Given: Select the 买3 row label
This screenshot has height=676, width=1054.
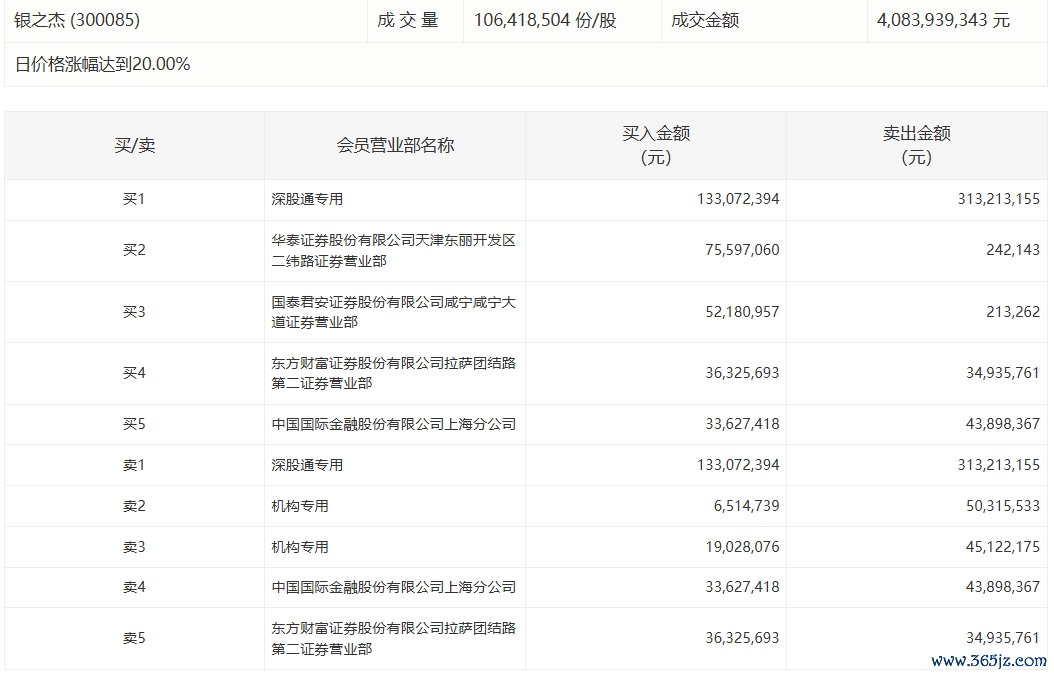Looking at the screenshot, I should point(134,312).
